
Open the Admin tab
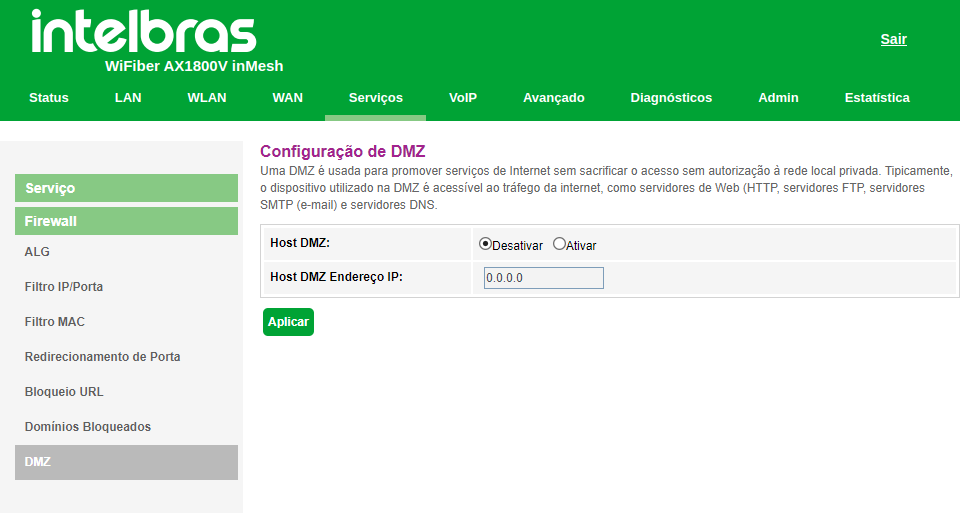click(x=778, y=98)
